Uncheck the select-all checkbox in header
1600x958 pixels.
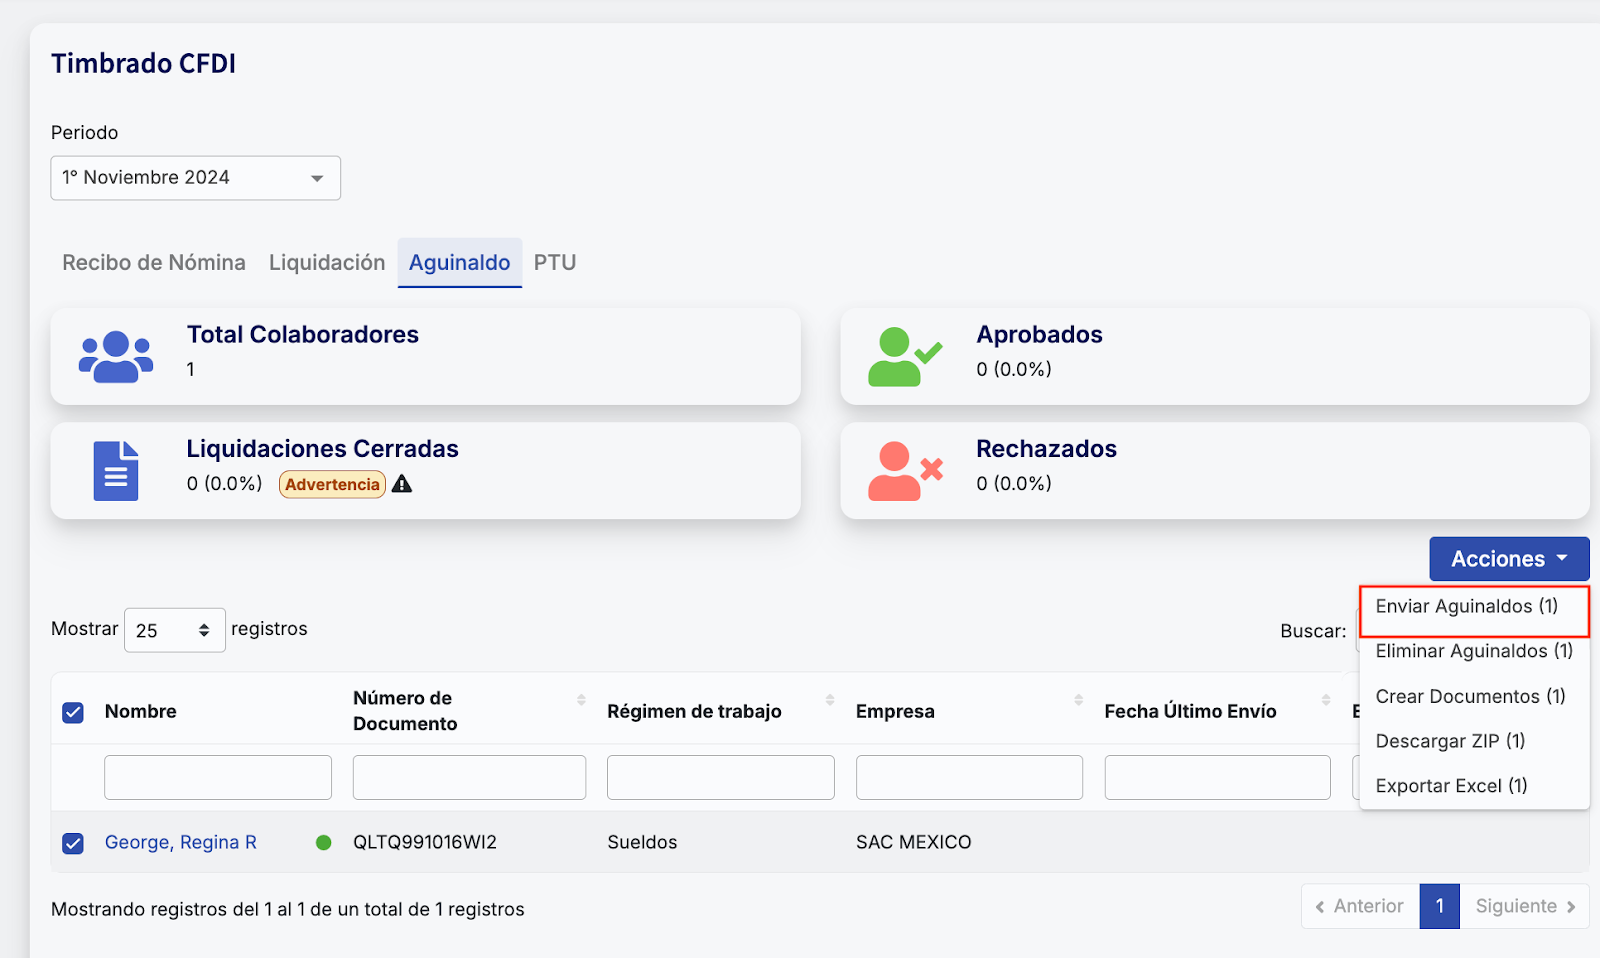coord(73,712)
